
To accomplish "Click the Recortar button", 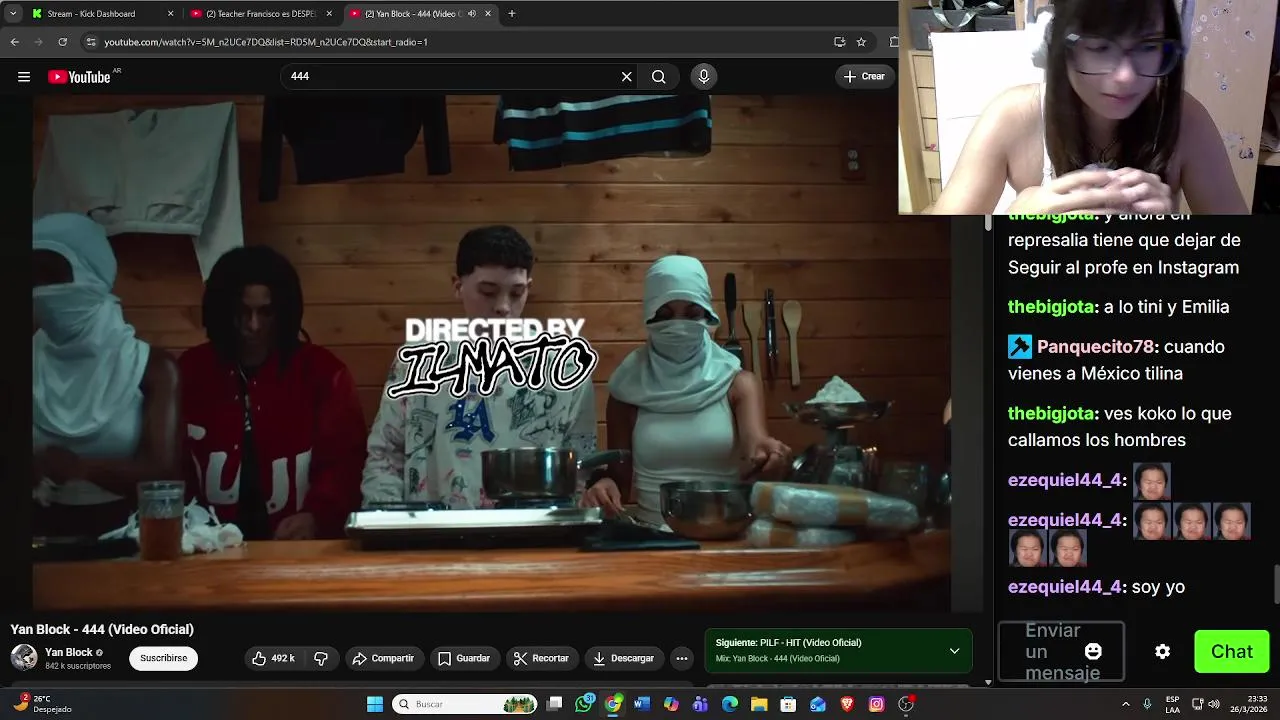I will [541, 658].
